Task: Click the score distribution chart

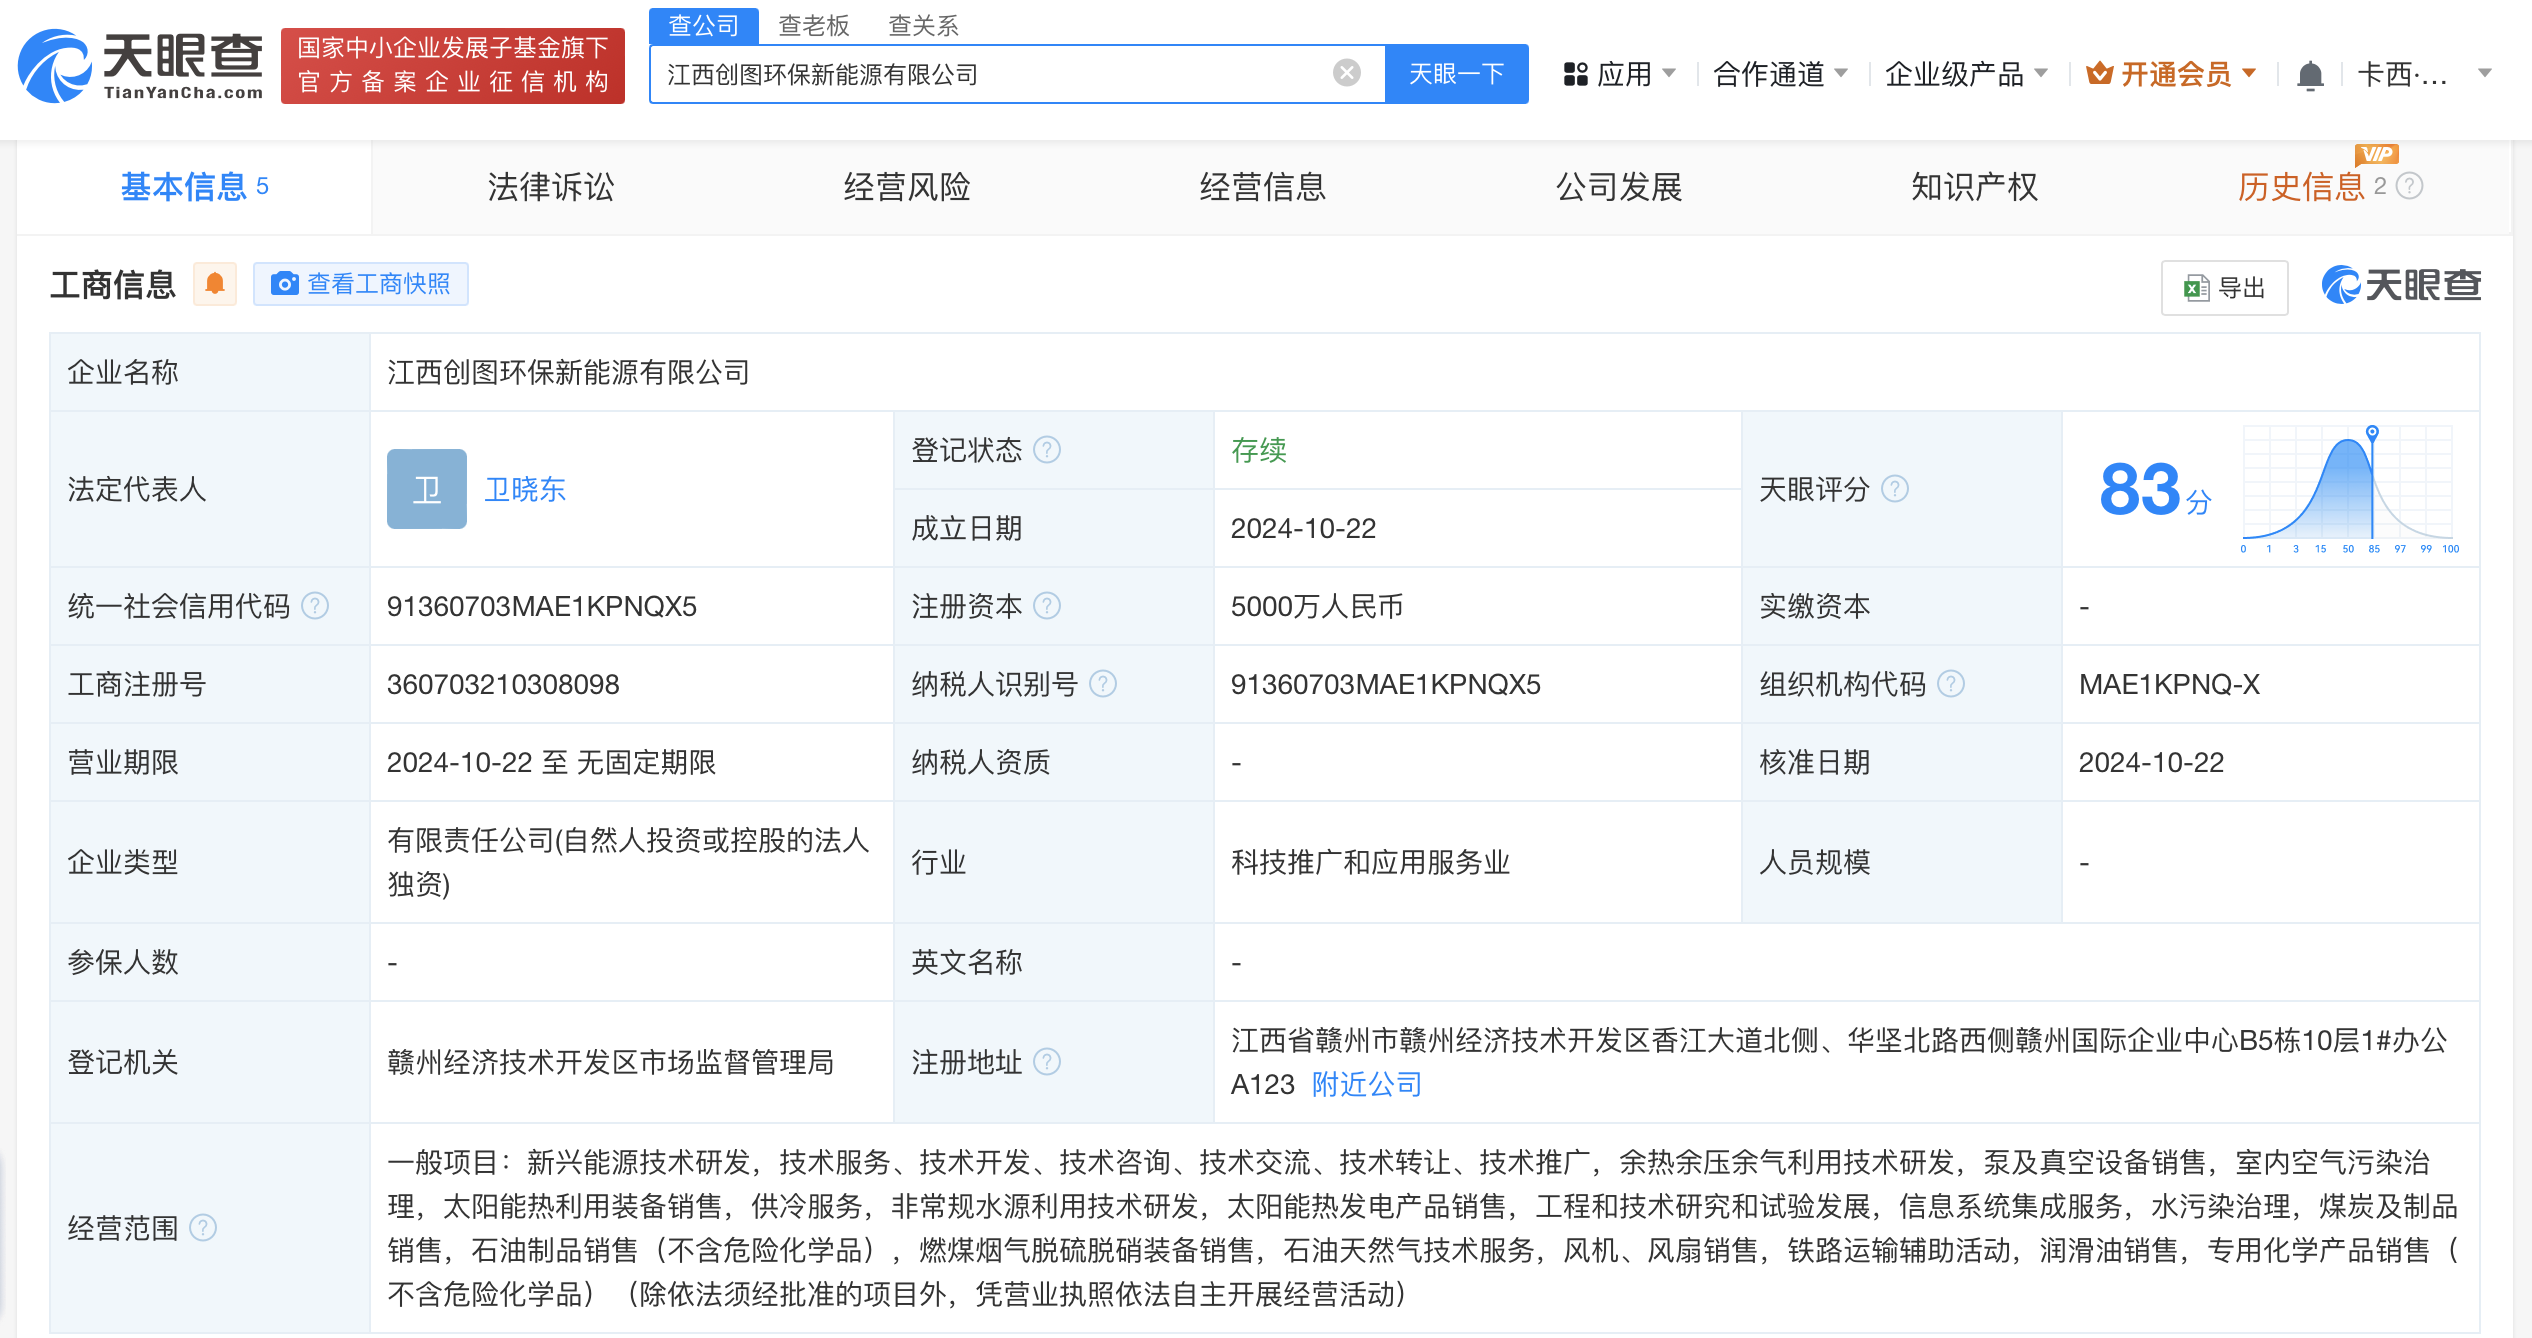Action: click(2349, 488)
